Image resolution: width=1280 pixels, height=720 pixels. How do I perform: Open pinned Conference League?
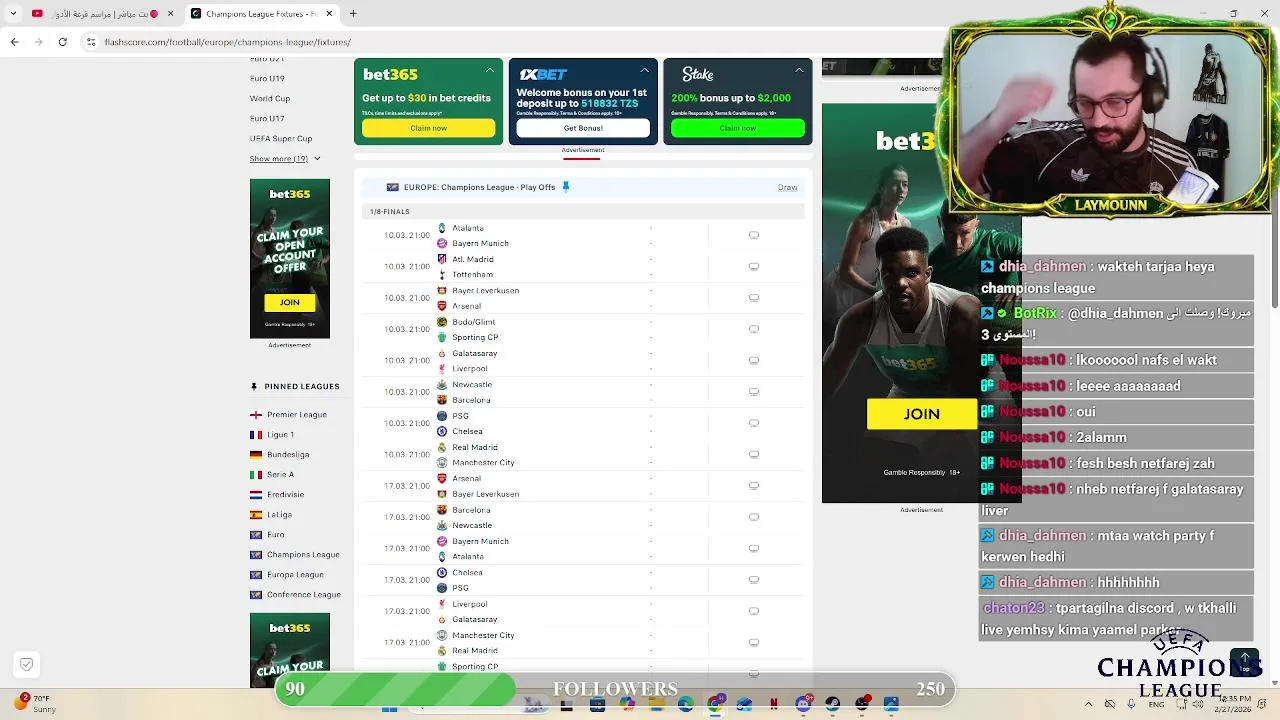(x=304, y=594)
